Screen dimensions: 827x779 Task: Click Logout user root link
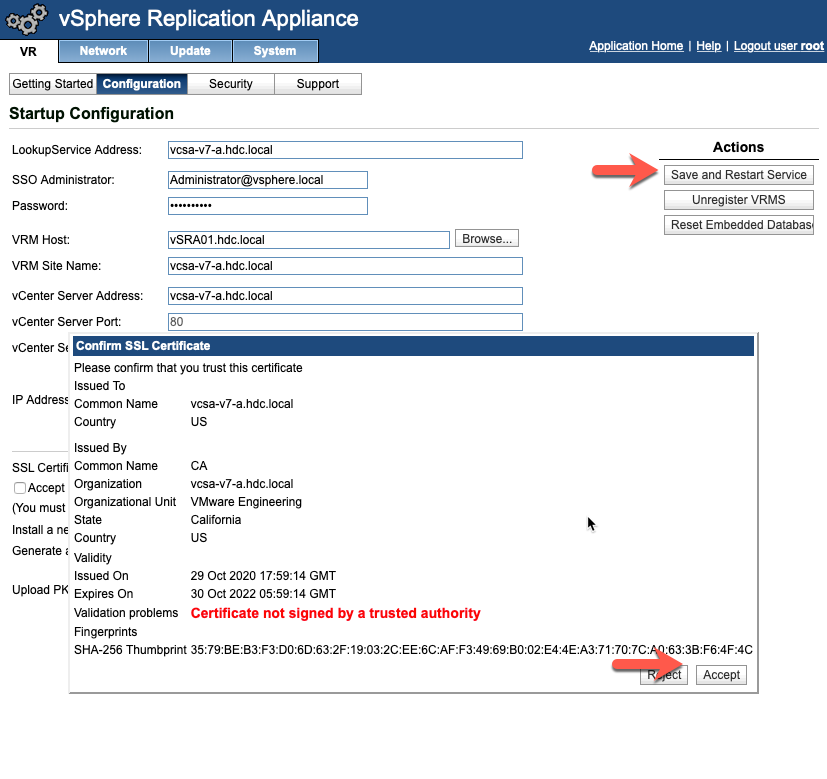tap(778, 46)
